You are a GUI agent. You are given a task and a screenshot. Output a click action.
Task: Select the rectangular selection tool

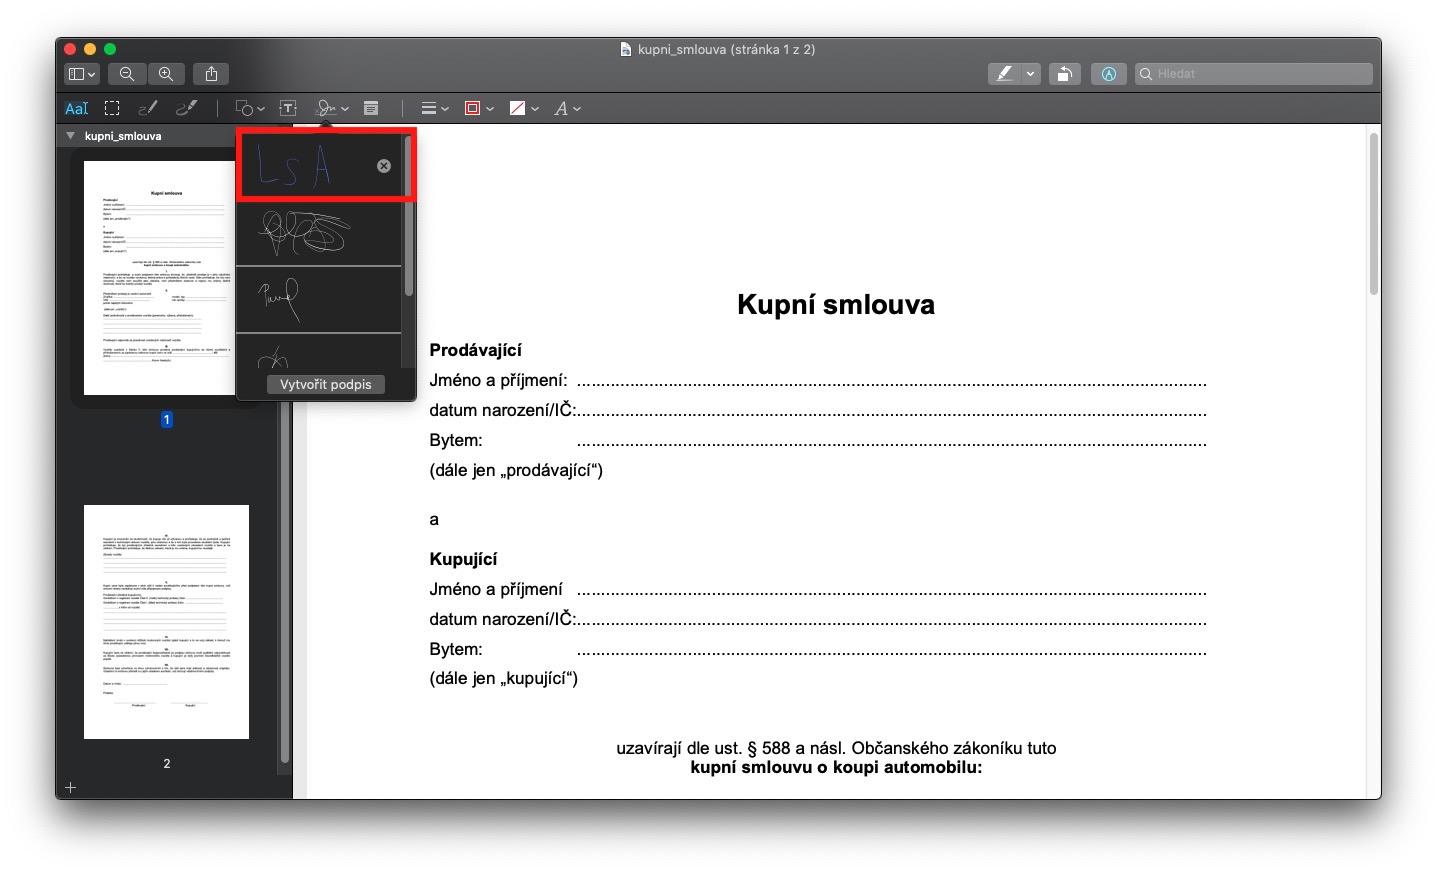[112, 108]
